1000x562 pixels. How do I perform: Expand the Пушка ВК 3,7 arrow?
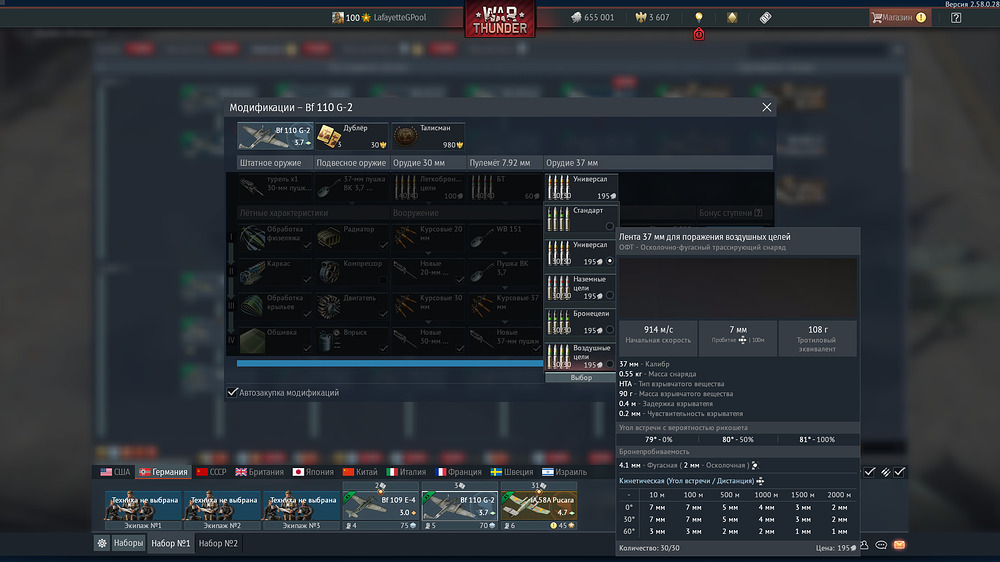coord(504,288)
